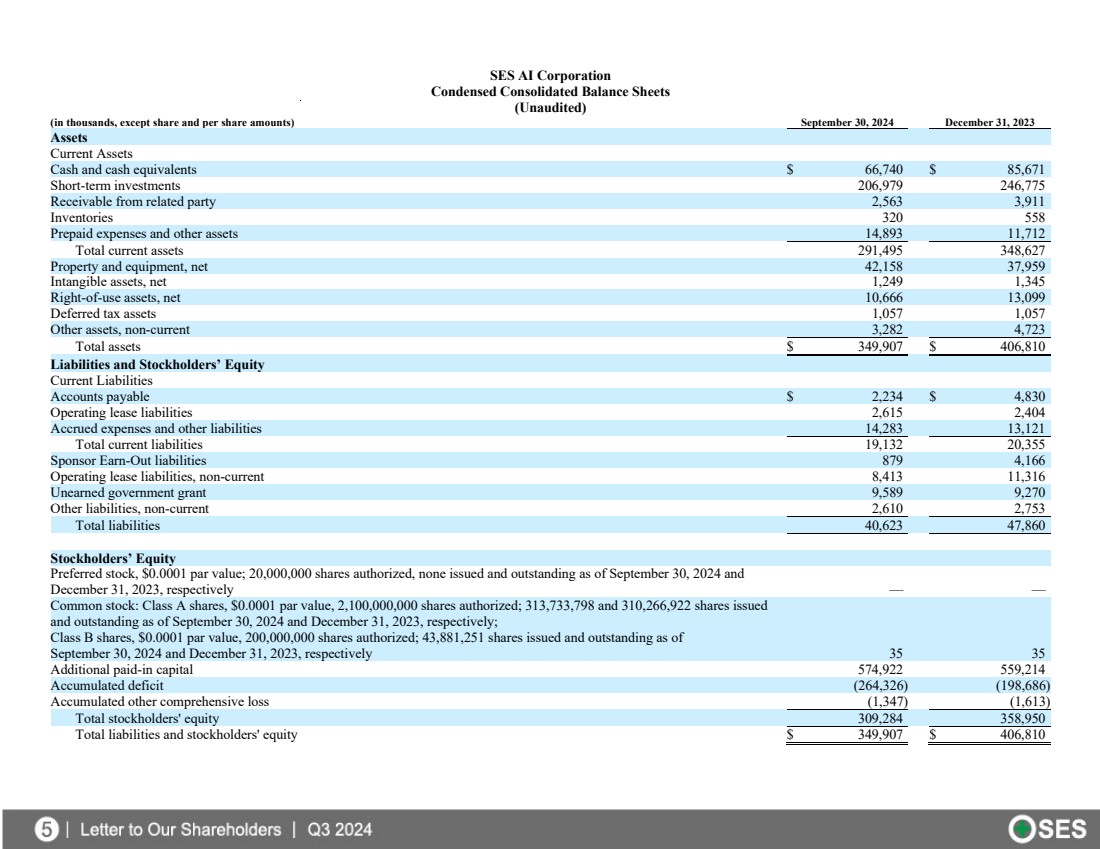
Task: Click the 'Other liabilities, non-current' label
Action: point(130,509)
